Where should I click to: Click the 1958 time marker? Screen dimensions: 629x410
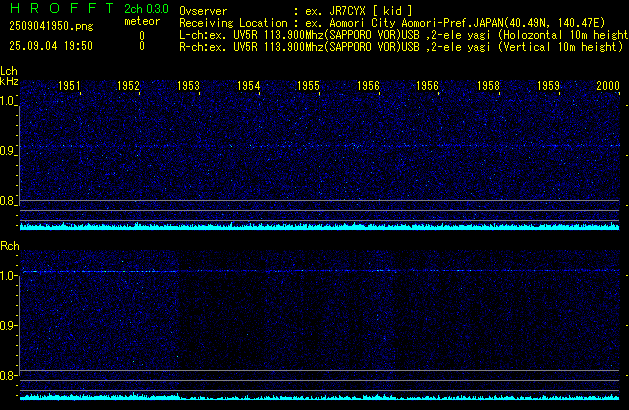tap(488, 85)
